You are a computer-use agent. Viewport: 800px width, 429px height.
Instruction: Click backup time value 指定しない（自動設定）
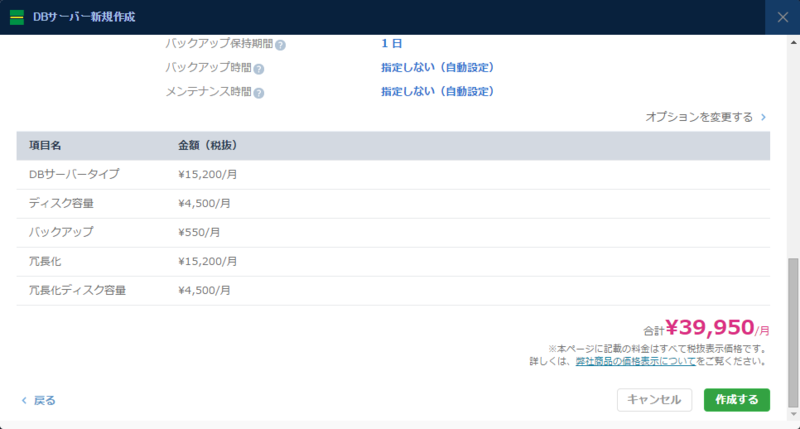point(437,67)
